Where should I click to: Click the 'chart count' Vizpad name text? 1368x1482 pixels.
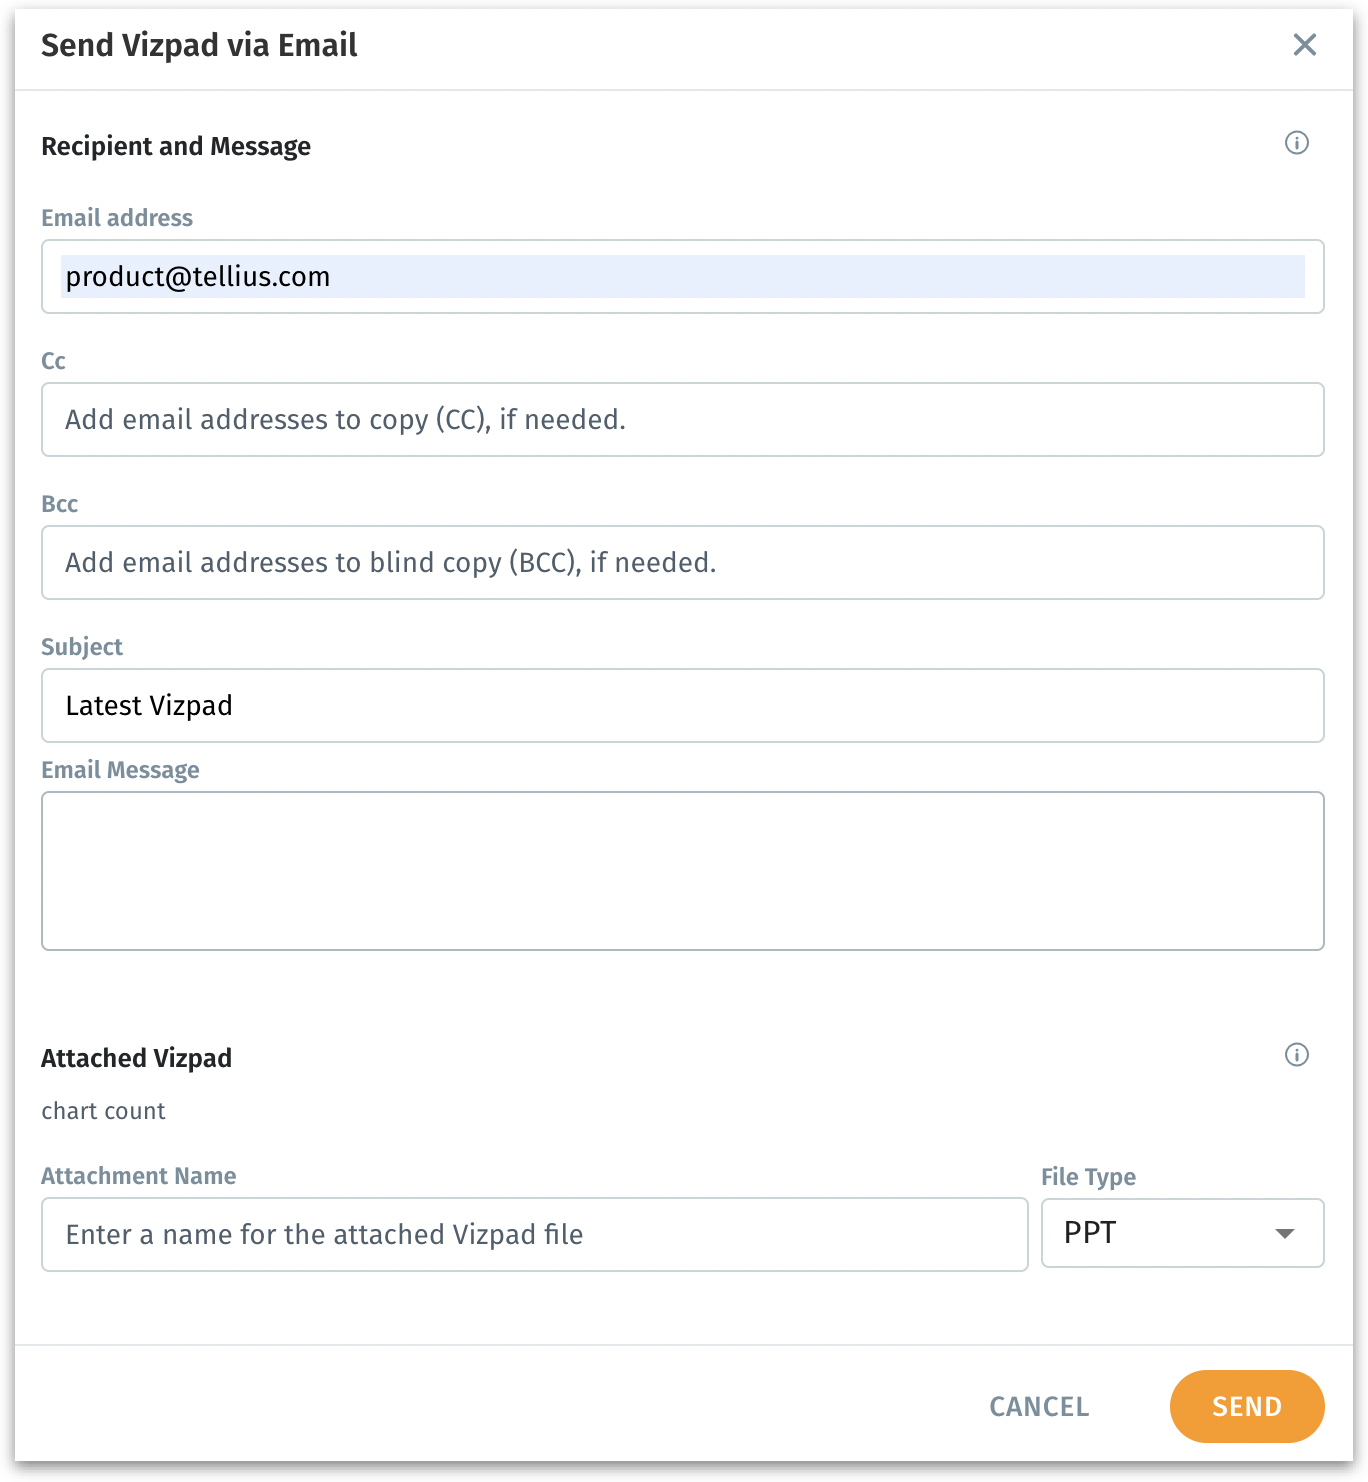(103, 1111)
